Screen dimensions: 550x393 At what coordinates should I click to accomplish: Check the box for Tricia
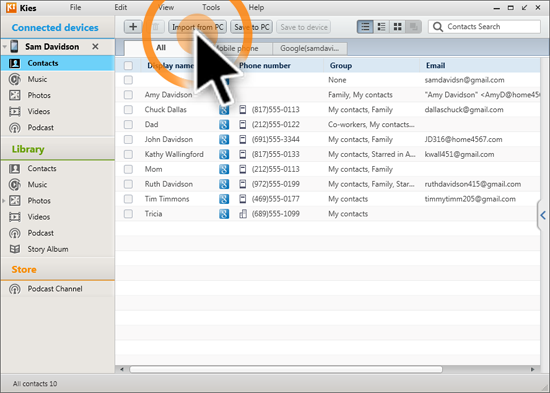point(128,214)
